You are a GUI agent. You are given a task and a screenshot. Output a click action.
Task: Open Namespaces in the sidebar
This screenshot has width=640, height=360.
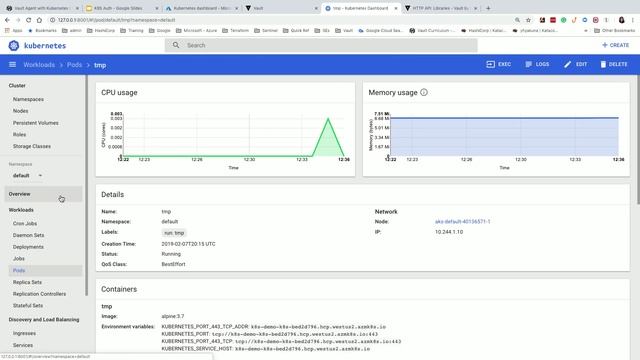[x=28, y=99]
